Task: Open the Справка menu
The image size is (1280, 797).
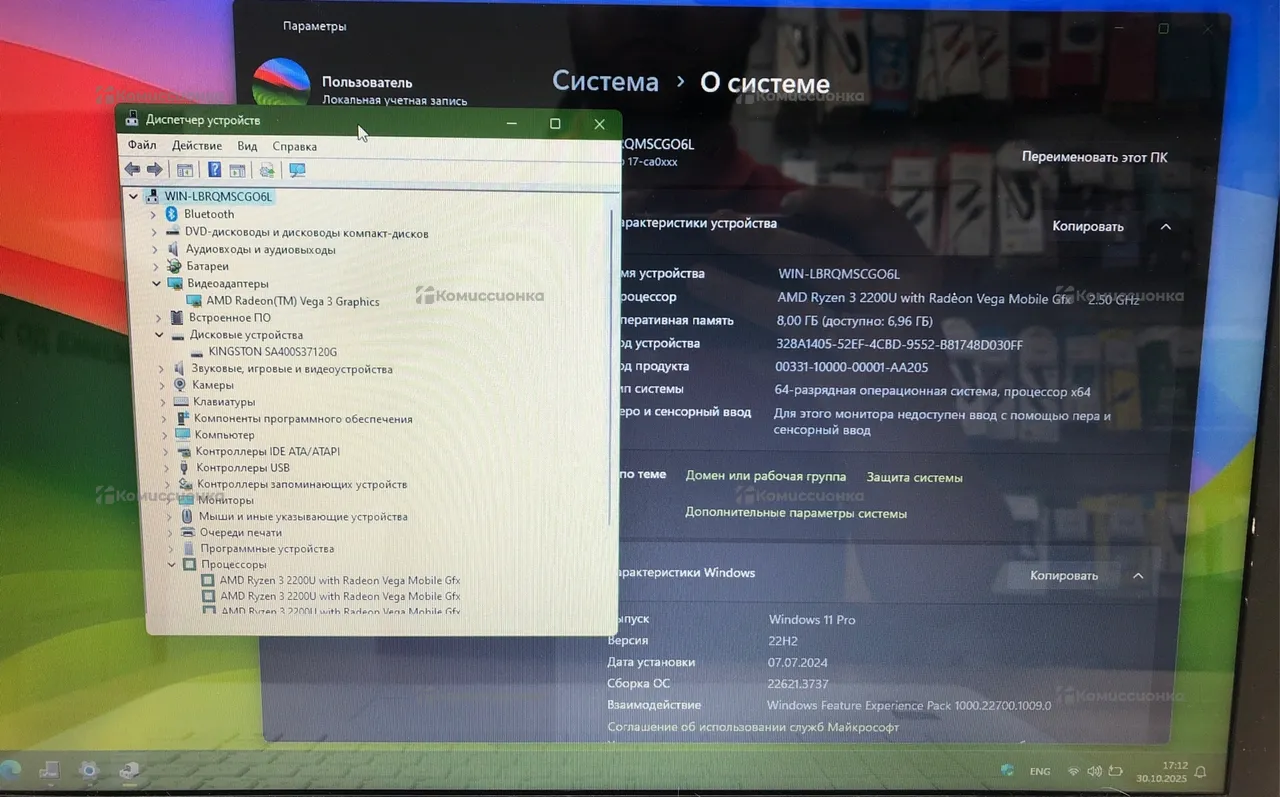Action: pos(294,146)
